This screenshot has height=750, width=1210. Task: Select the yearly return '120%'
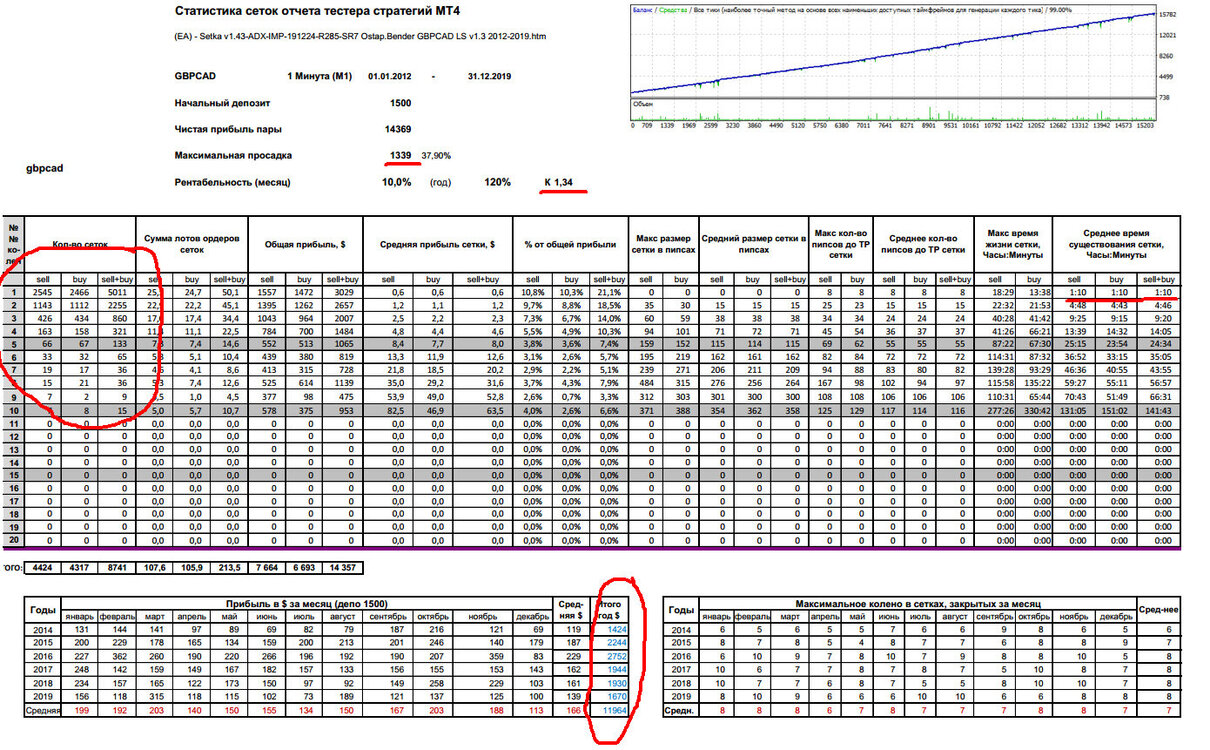(496, 182)
